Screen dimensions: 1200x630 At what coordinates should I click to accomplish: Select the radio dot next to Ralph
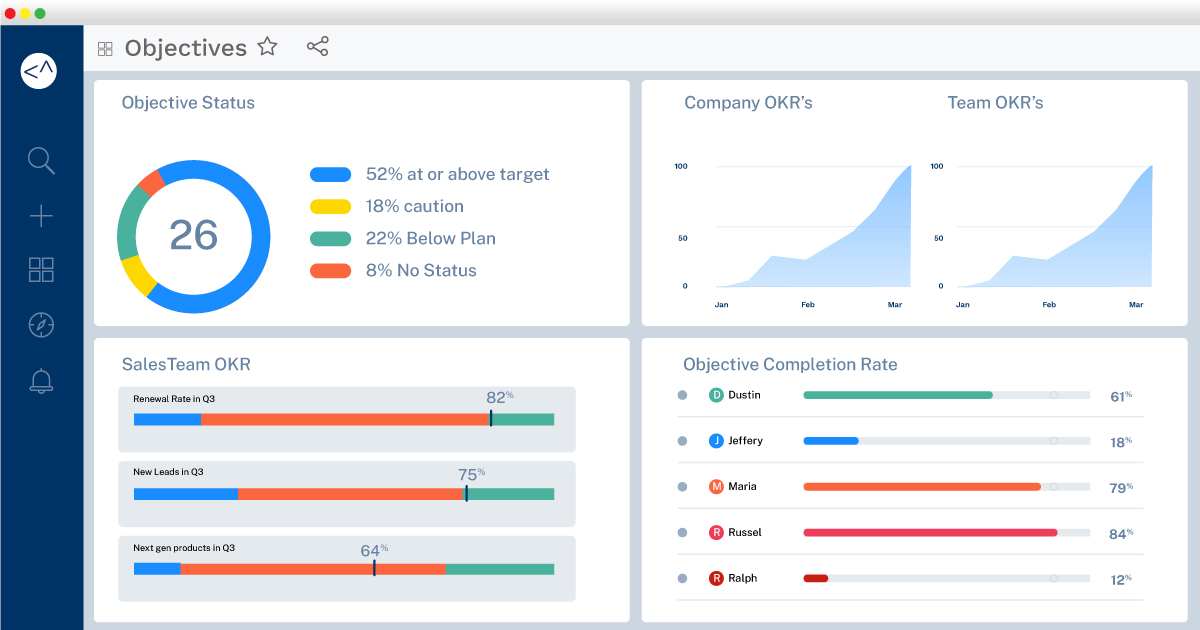click(x=682, y=578)
